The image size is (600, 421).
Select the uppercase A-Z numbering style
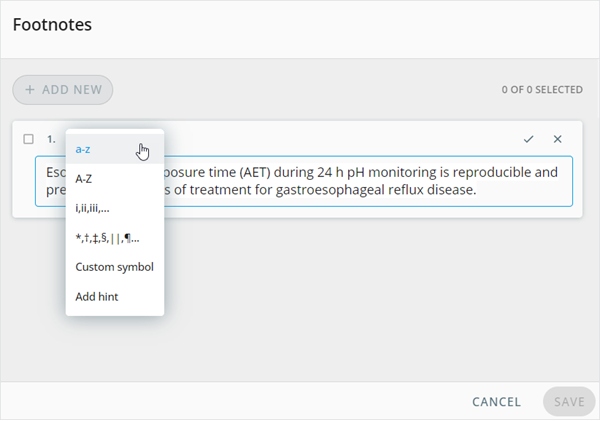coord(85,179)
